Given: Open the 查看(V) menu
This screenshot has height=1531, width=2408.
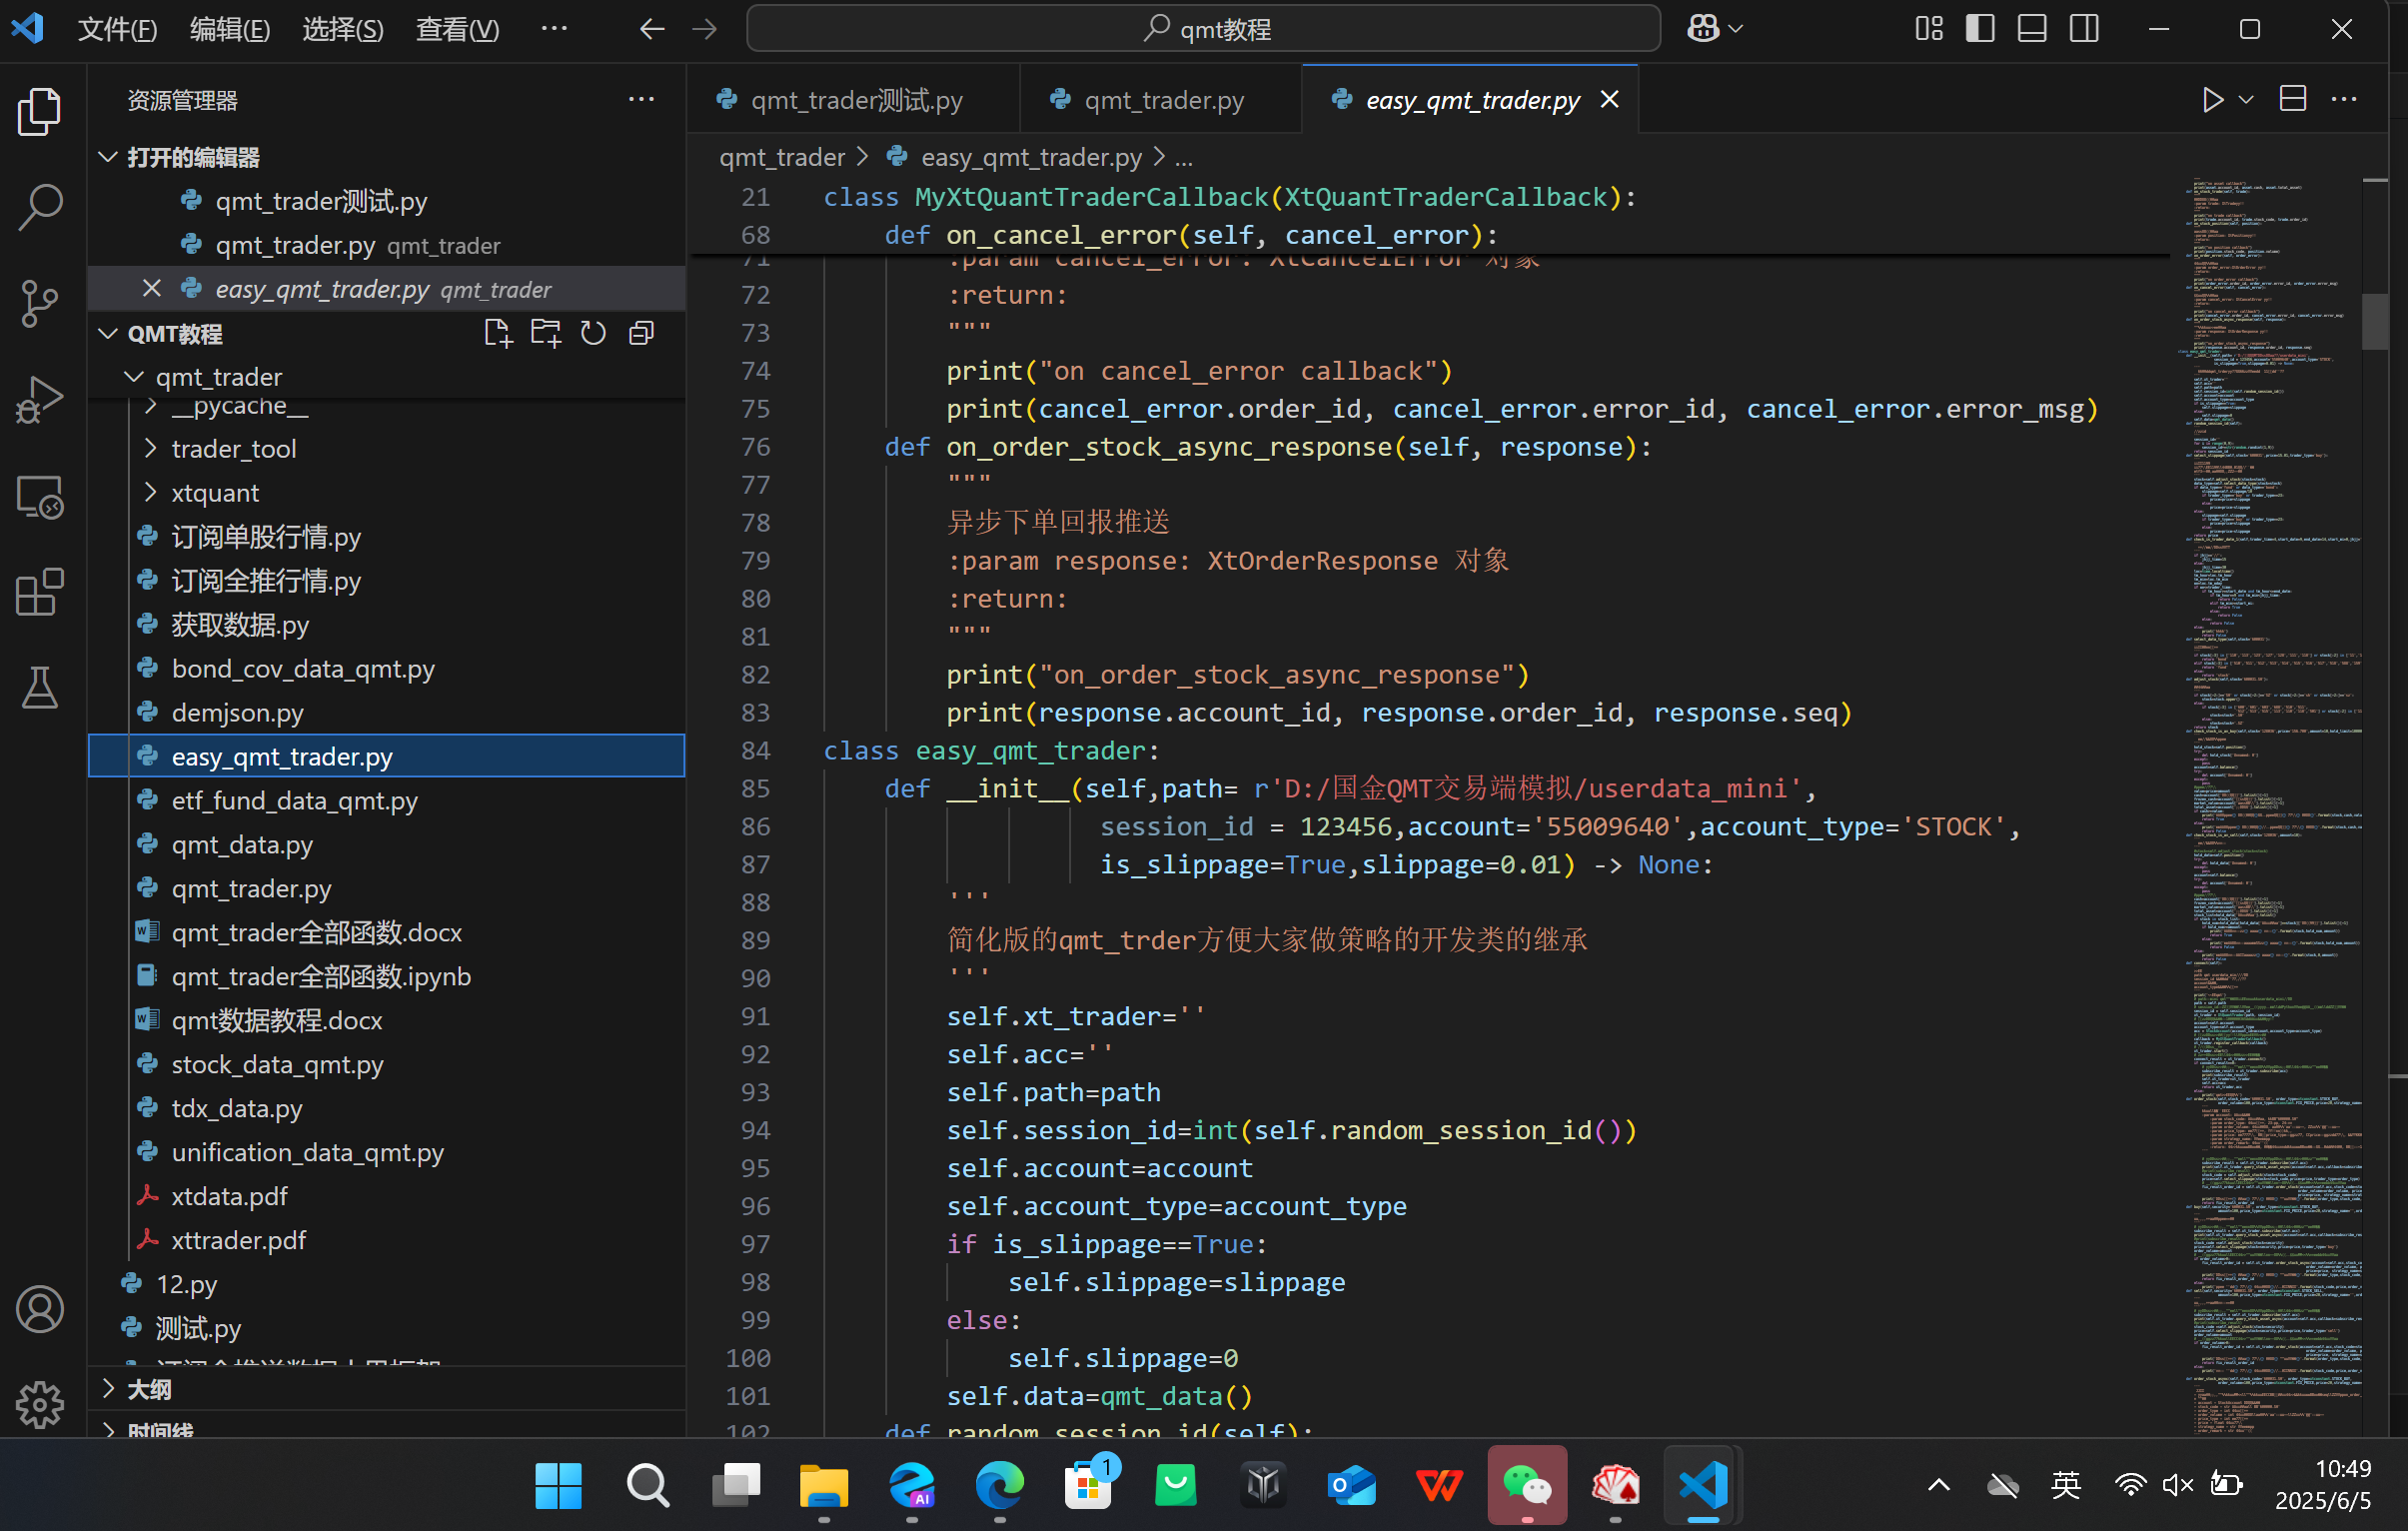Looking at the screenshot, I should point(457,29).
